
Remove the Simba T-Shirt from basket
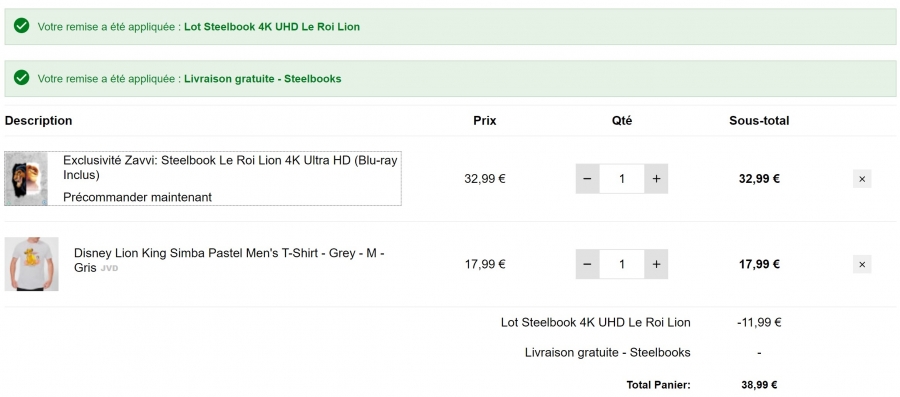[x=862, y=264]
